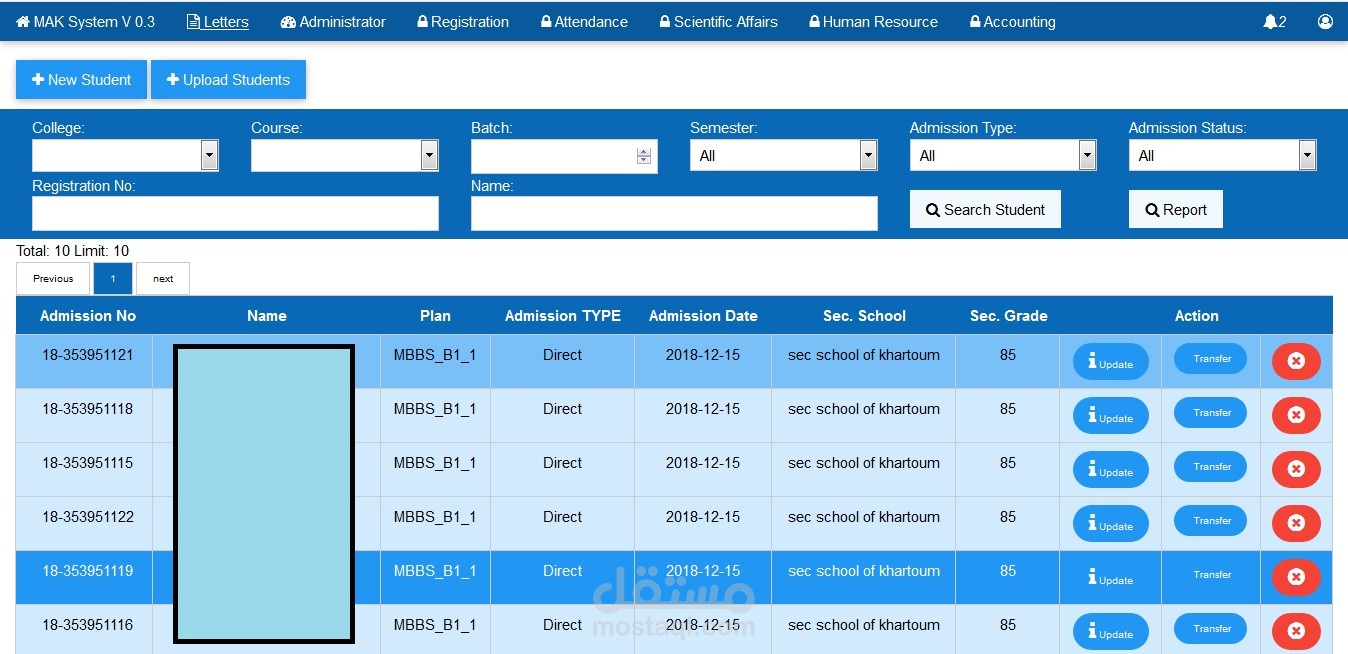Transfer student 18-353951115
The image size is (1348, 654).
[1210, 467]
